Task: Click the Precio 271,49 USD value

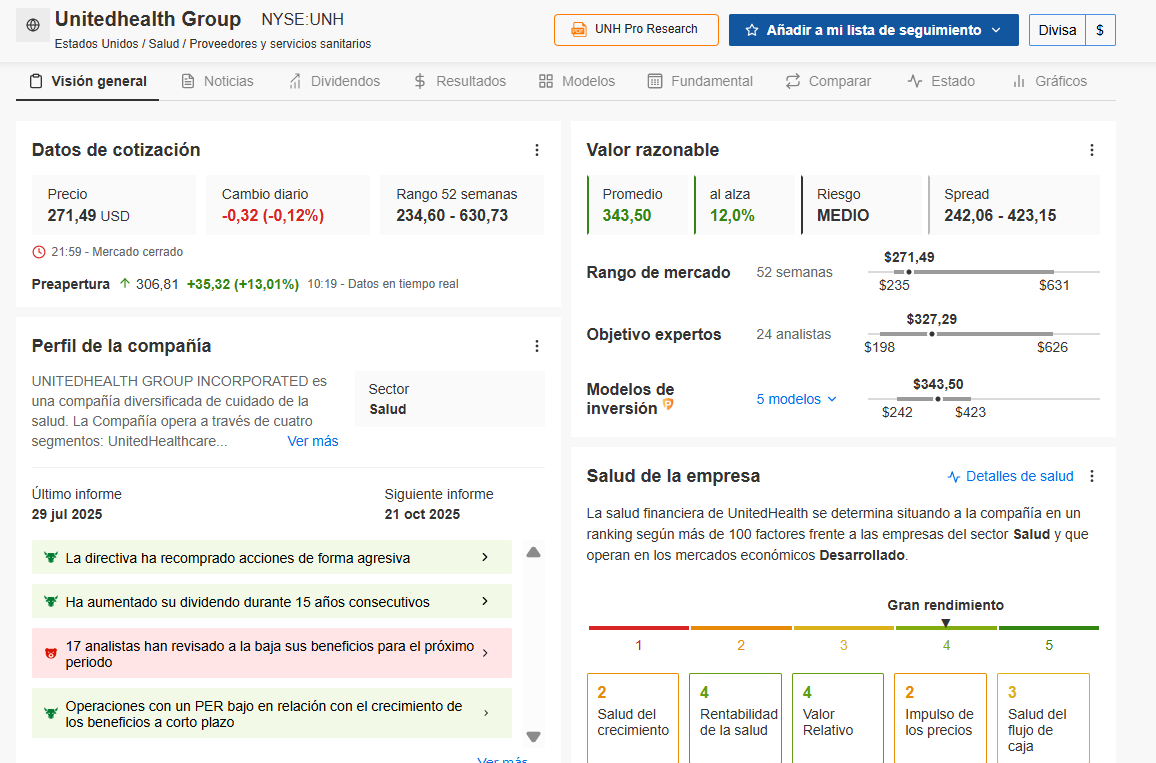Action: coord(88,216)
